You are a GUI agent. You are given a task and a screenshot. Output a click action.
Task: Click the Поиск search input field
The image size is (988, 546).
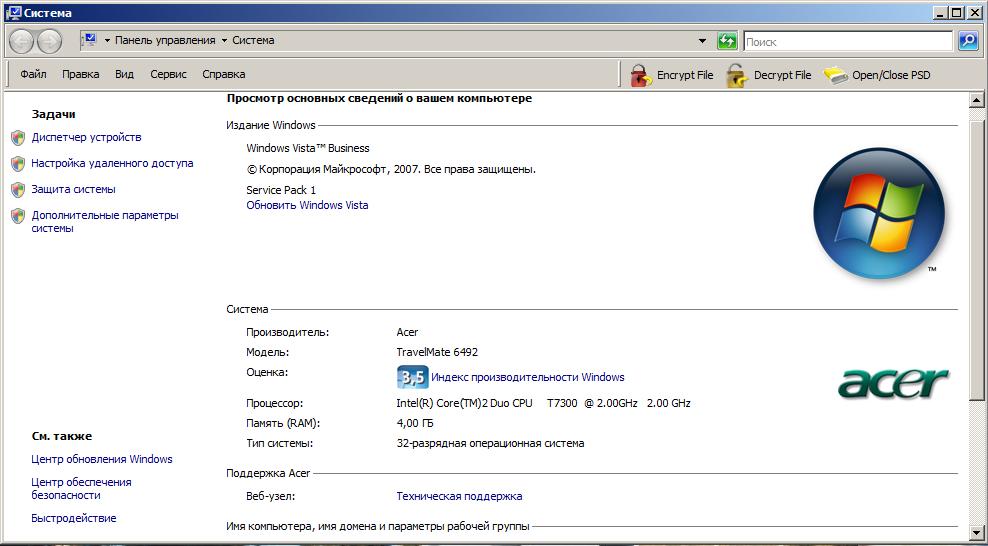coord(847,42)
